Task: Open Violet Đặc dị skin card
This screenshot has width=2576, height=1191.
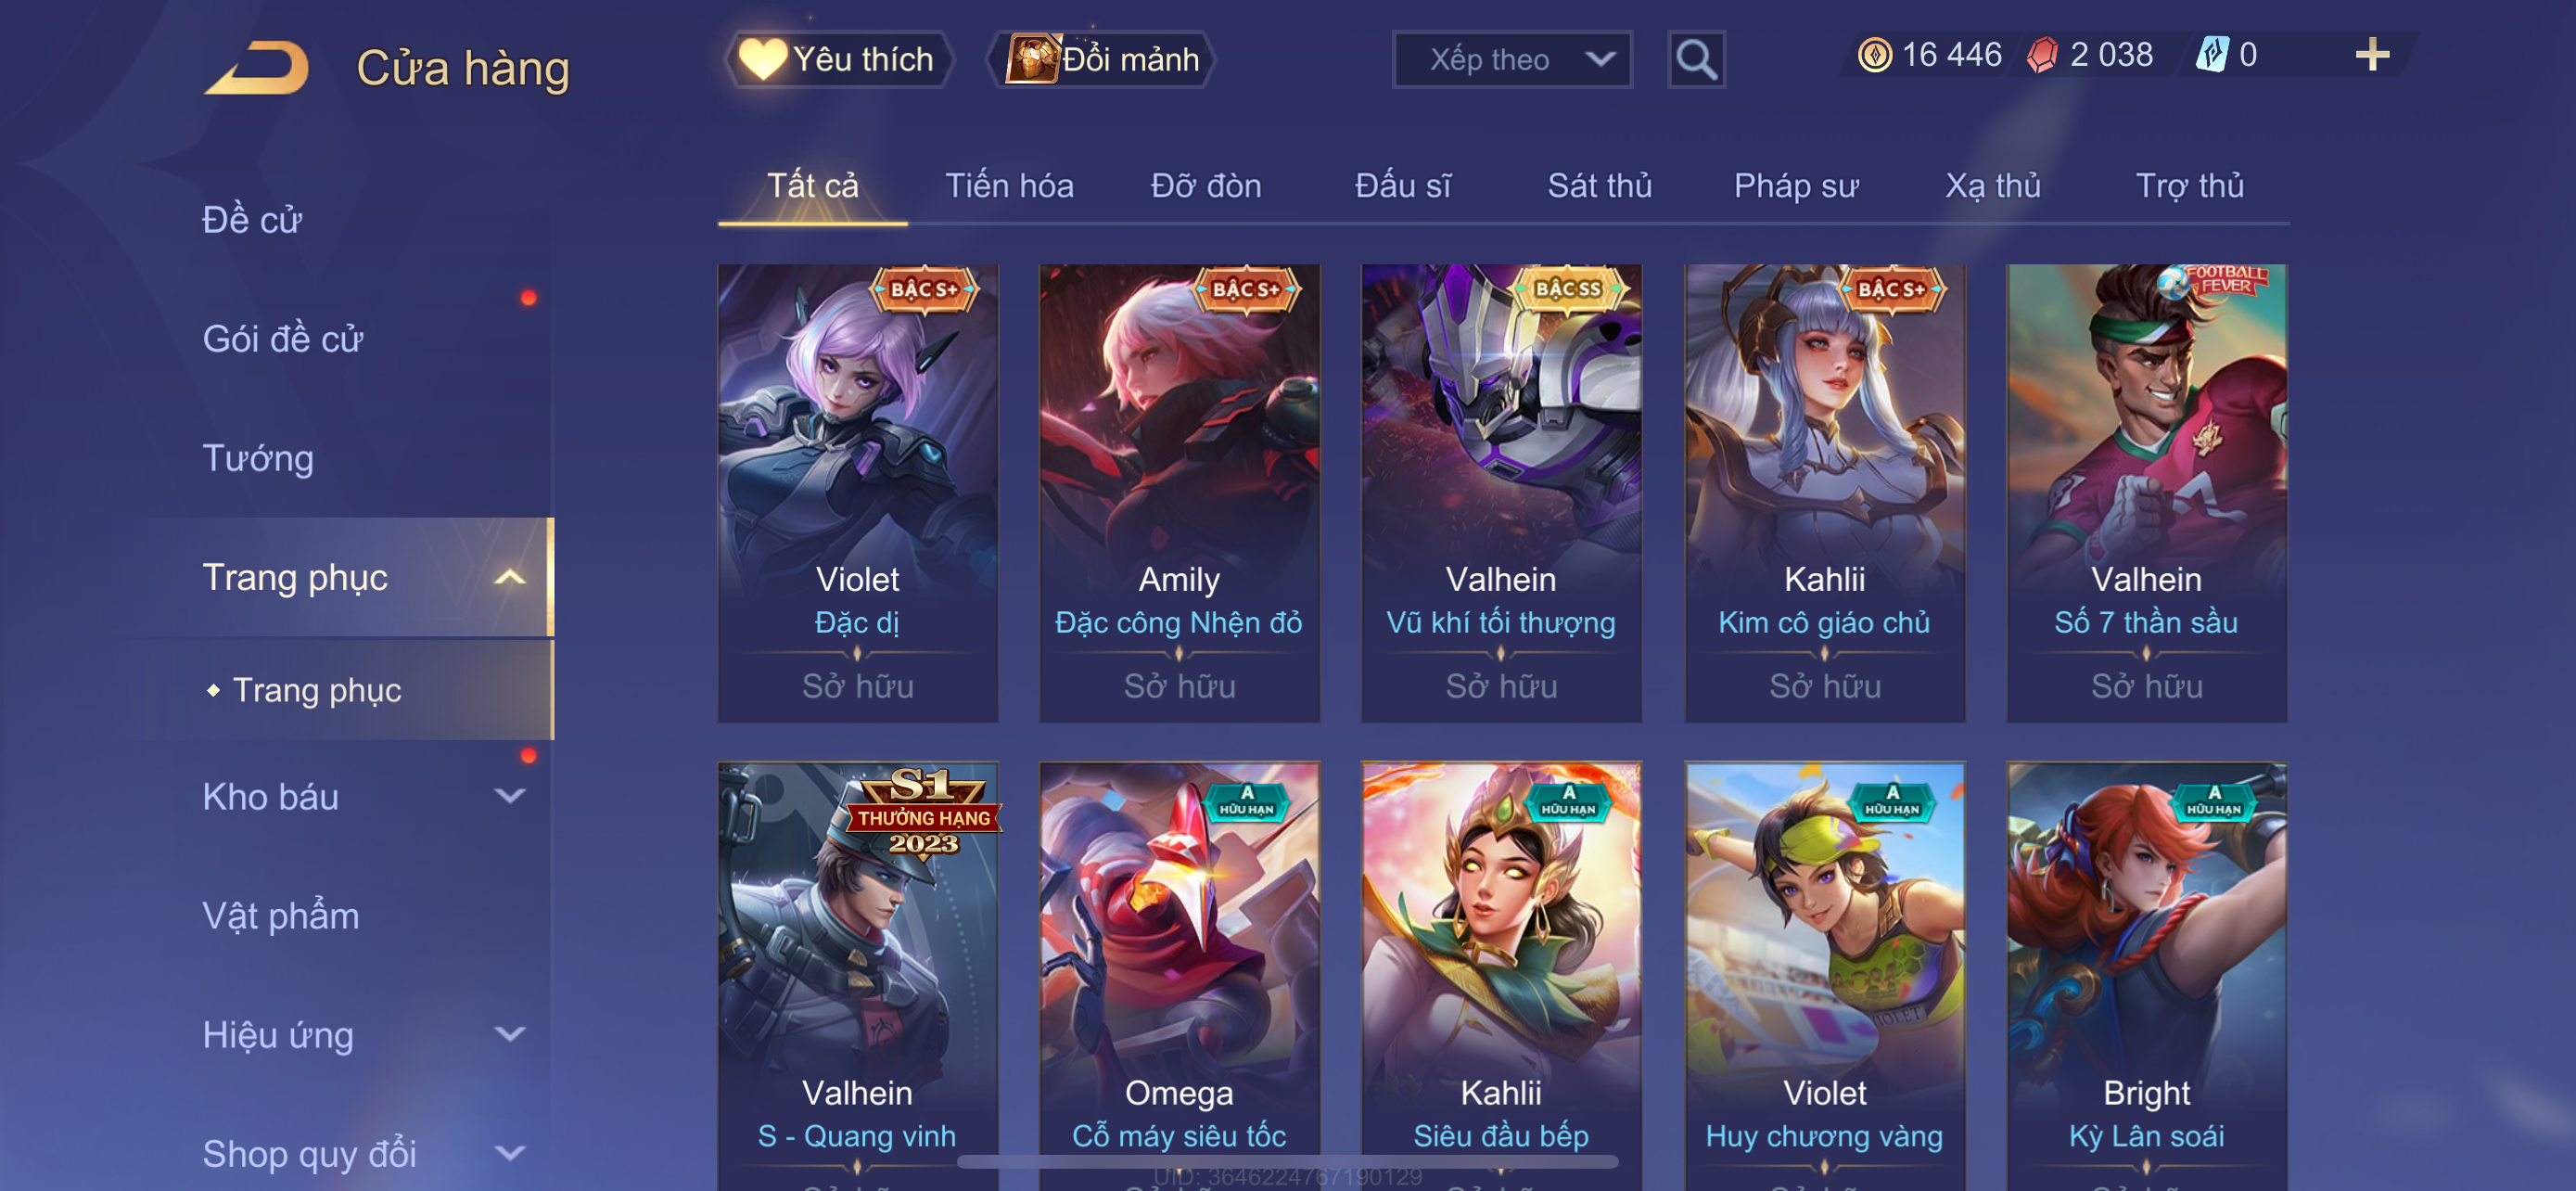Action: point(857,493)
